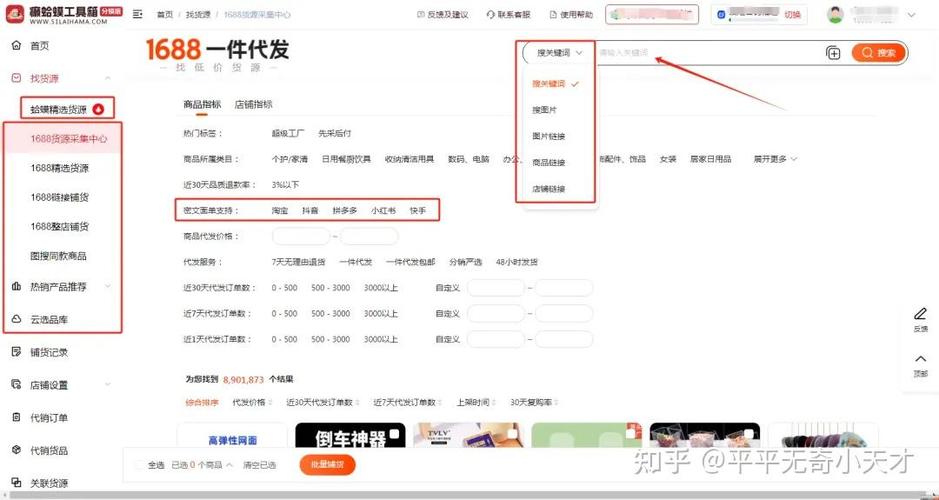Click the 代销货品 cube icon
The height and width of the screenshot is (500, 939).
pos(16,450)
